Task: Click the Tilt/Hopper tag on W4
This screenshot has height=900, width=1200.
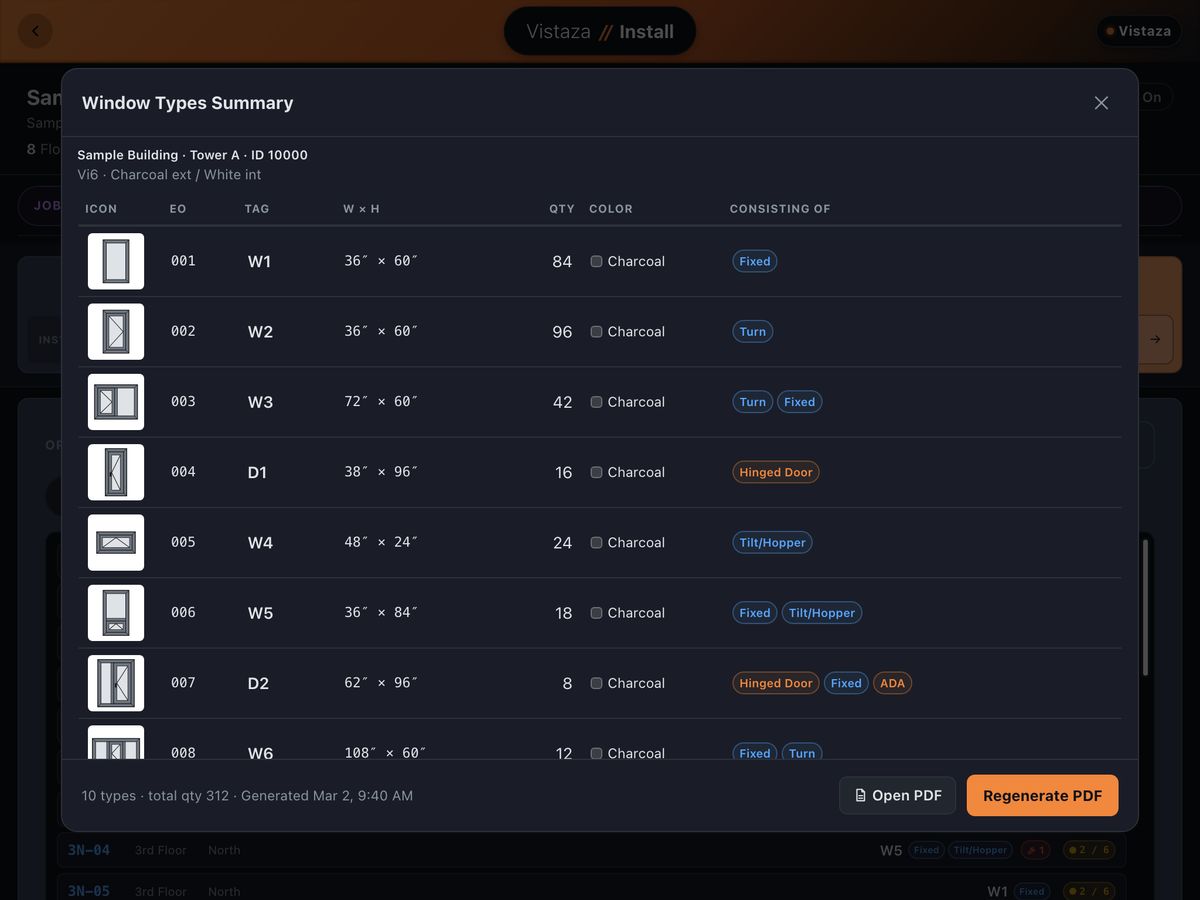Action: pyautogui.click(x=772, y=542)
